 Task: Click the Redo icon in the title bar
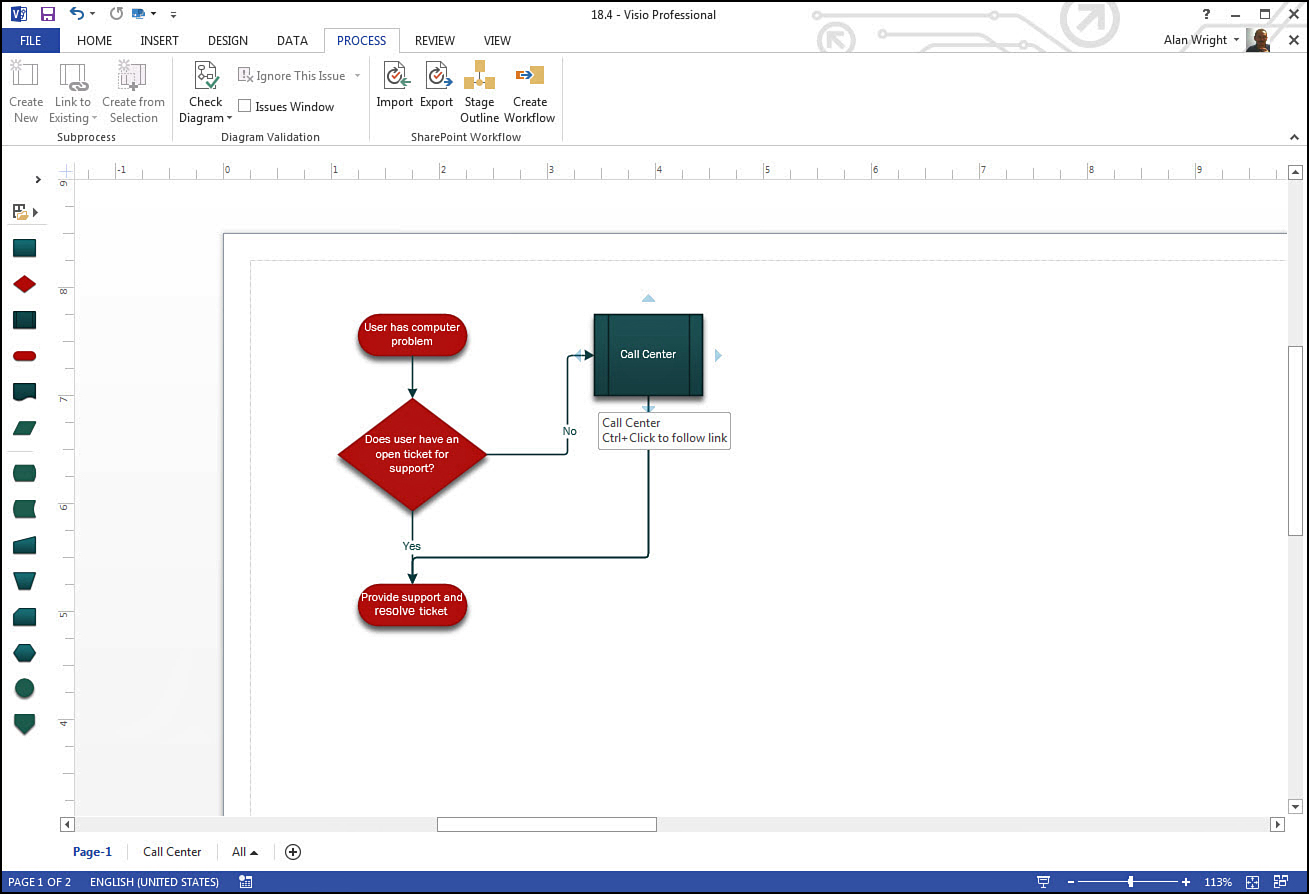point(116,14)
